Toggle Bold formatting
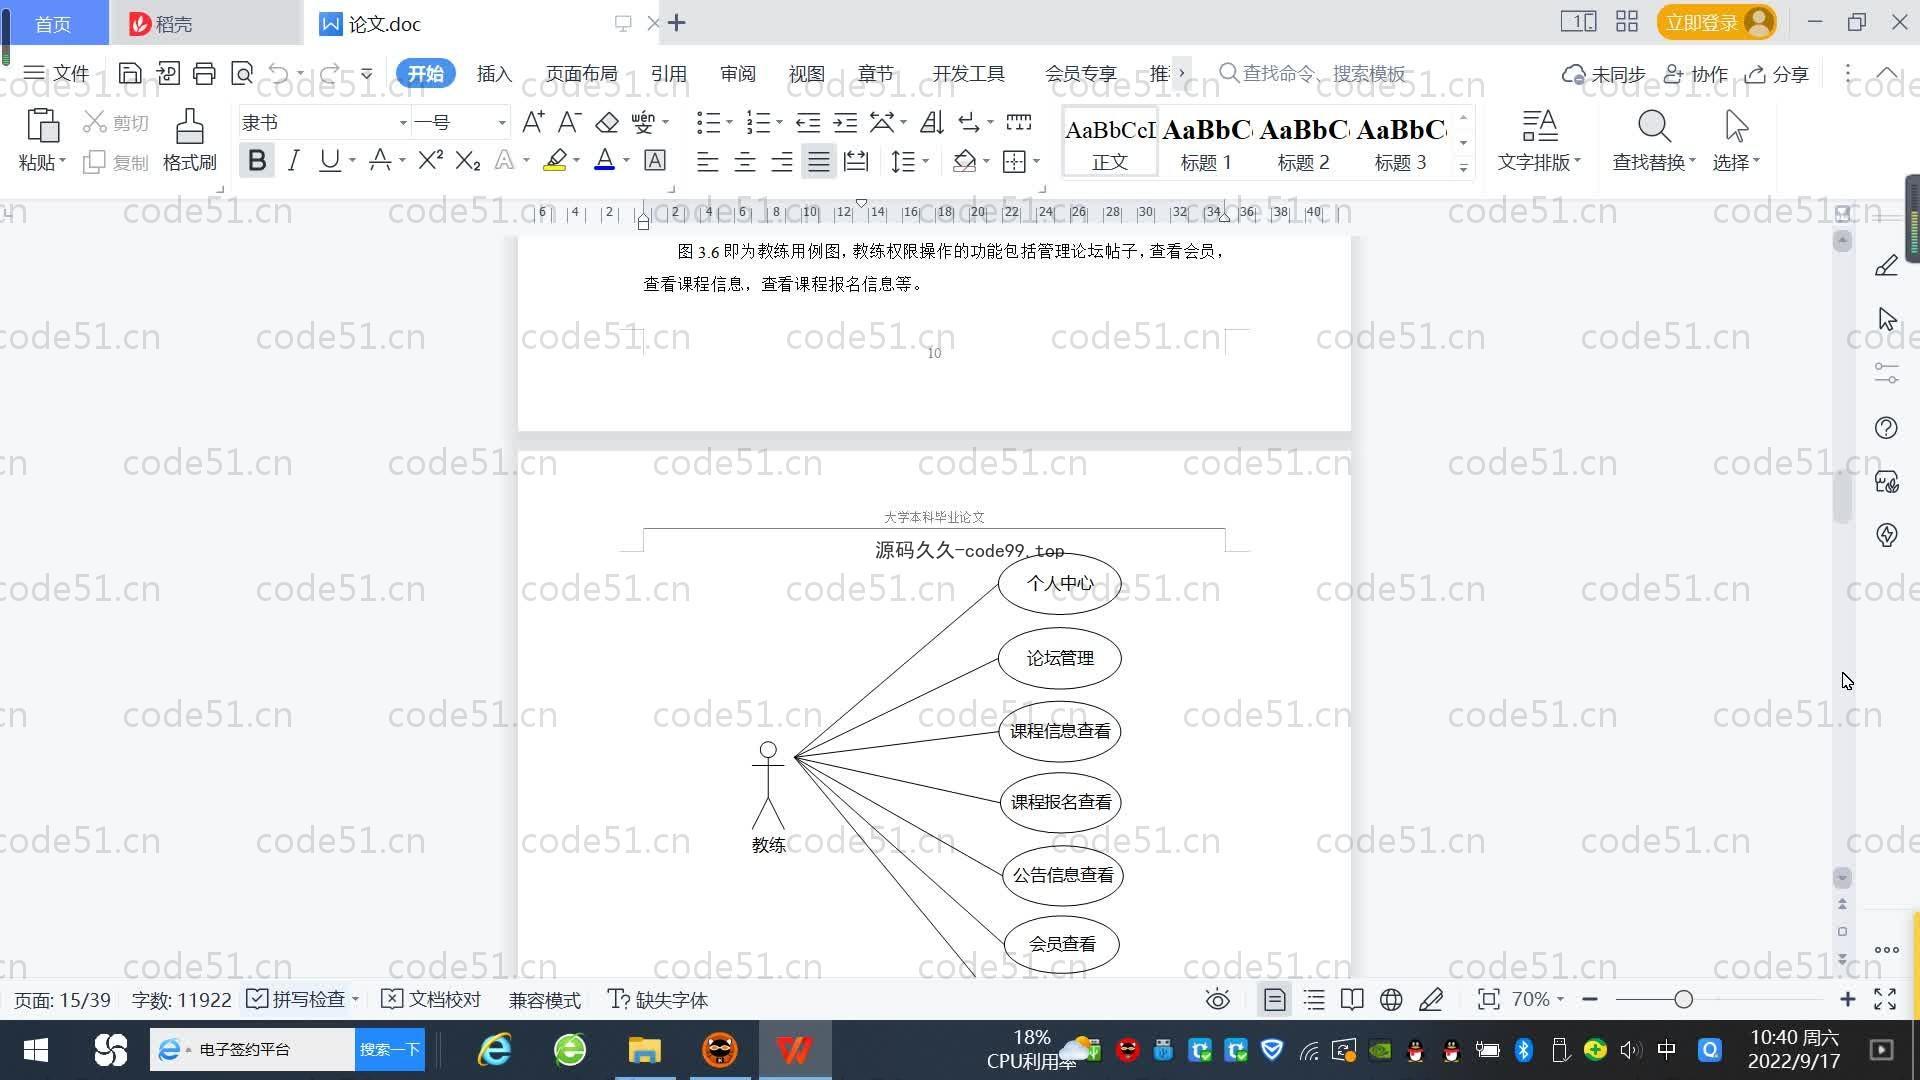 coord(257,160)
